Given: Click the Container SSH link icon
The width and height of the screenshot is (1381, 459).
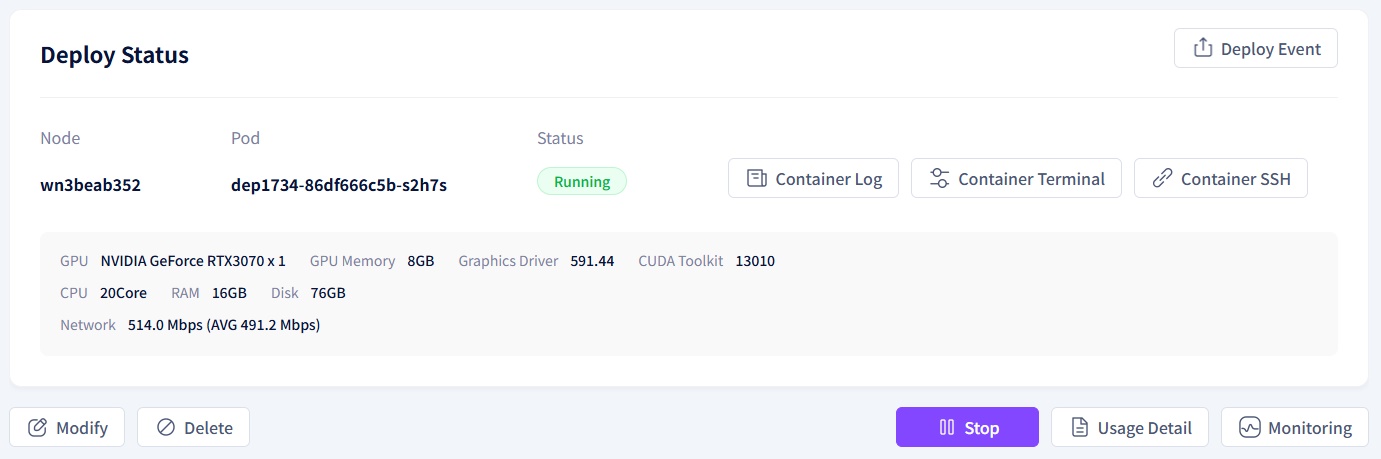Looking at the screenshot, I should [1162, 179].
